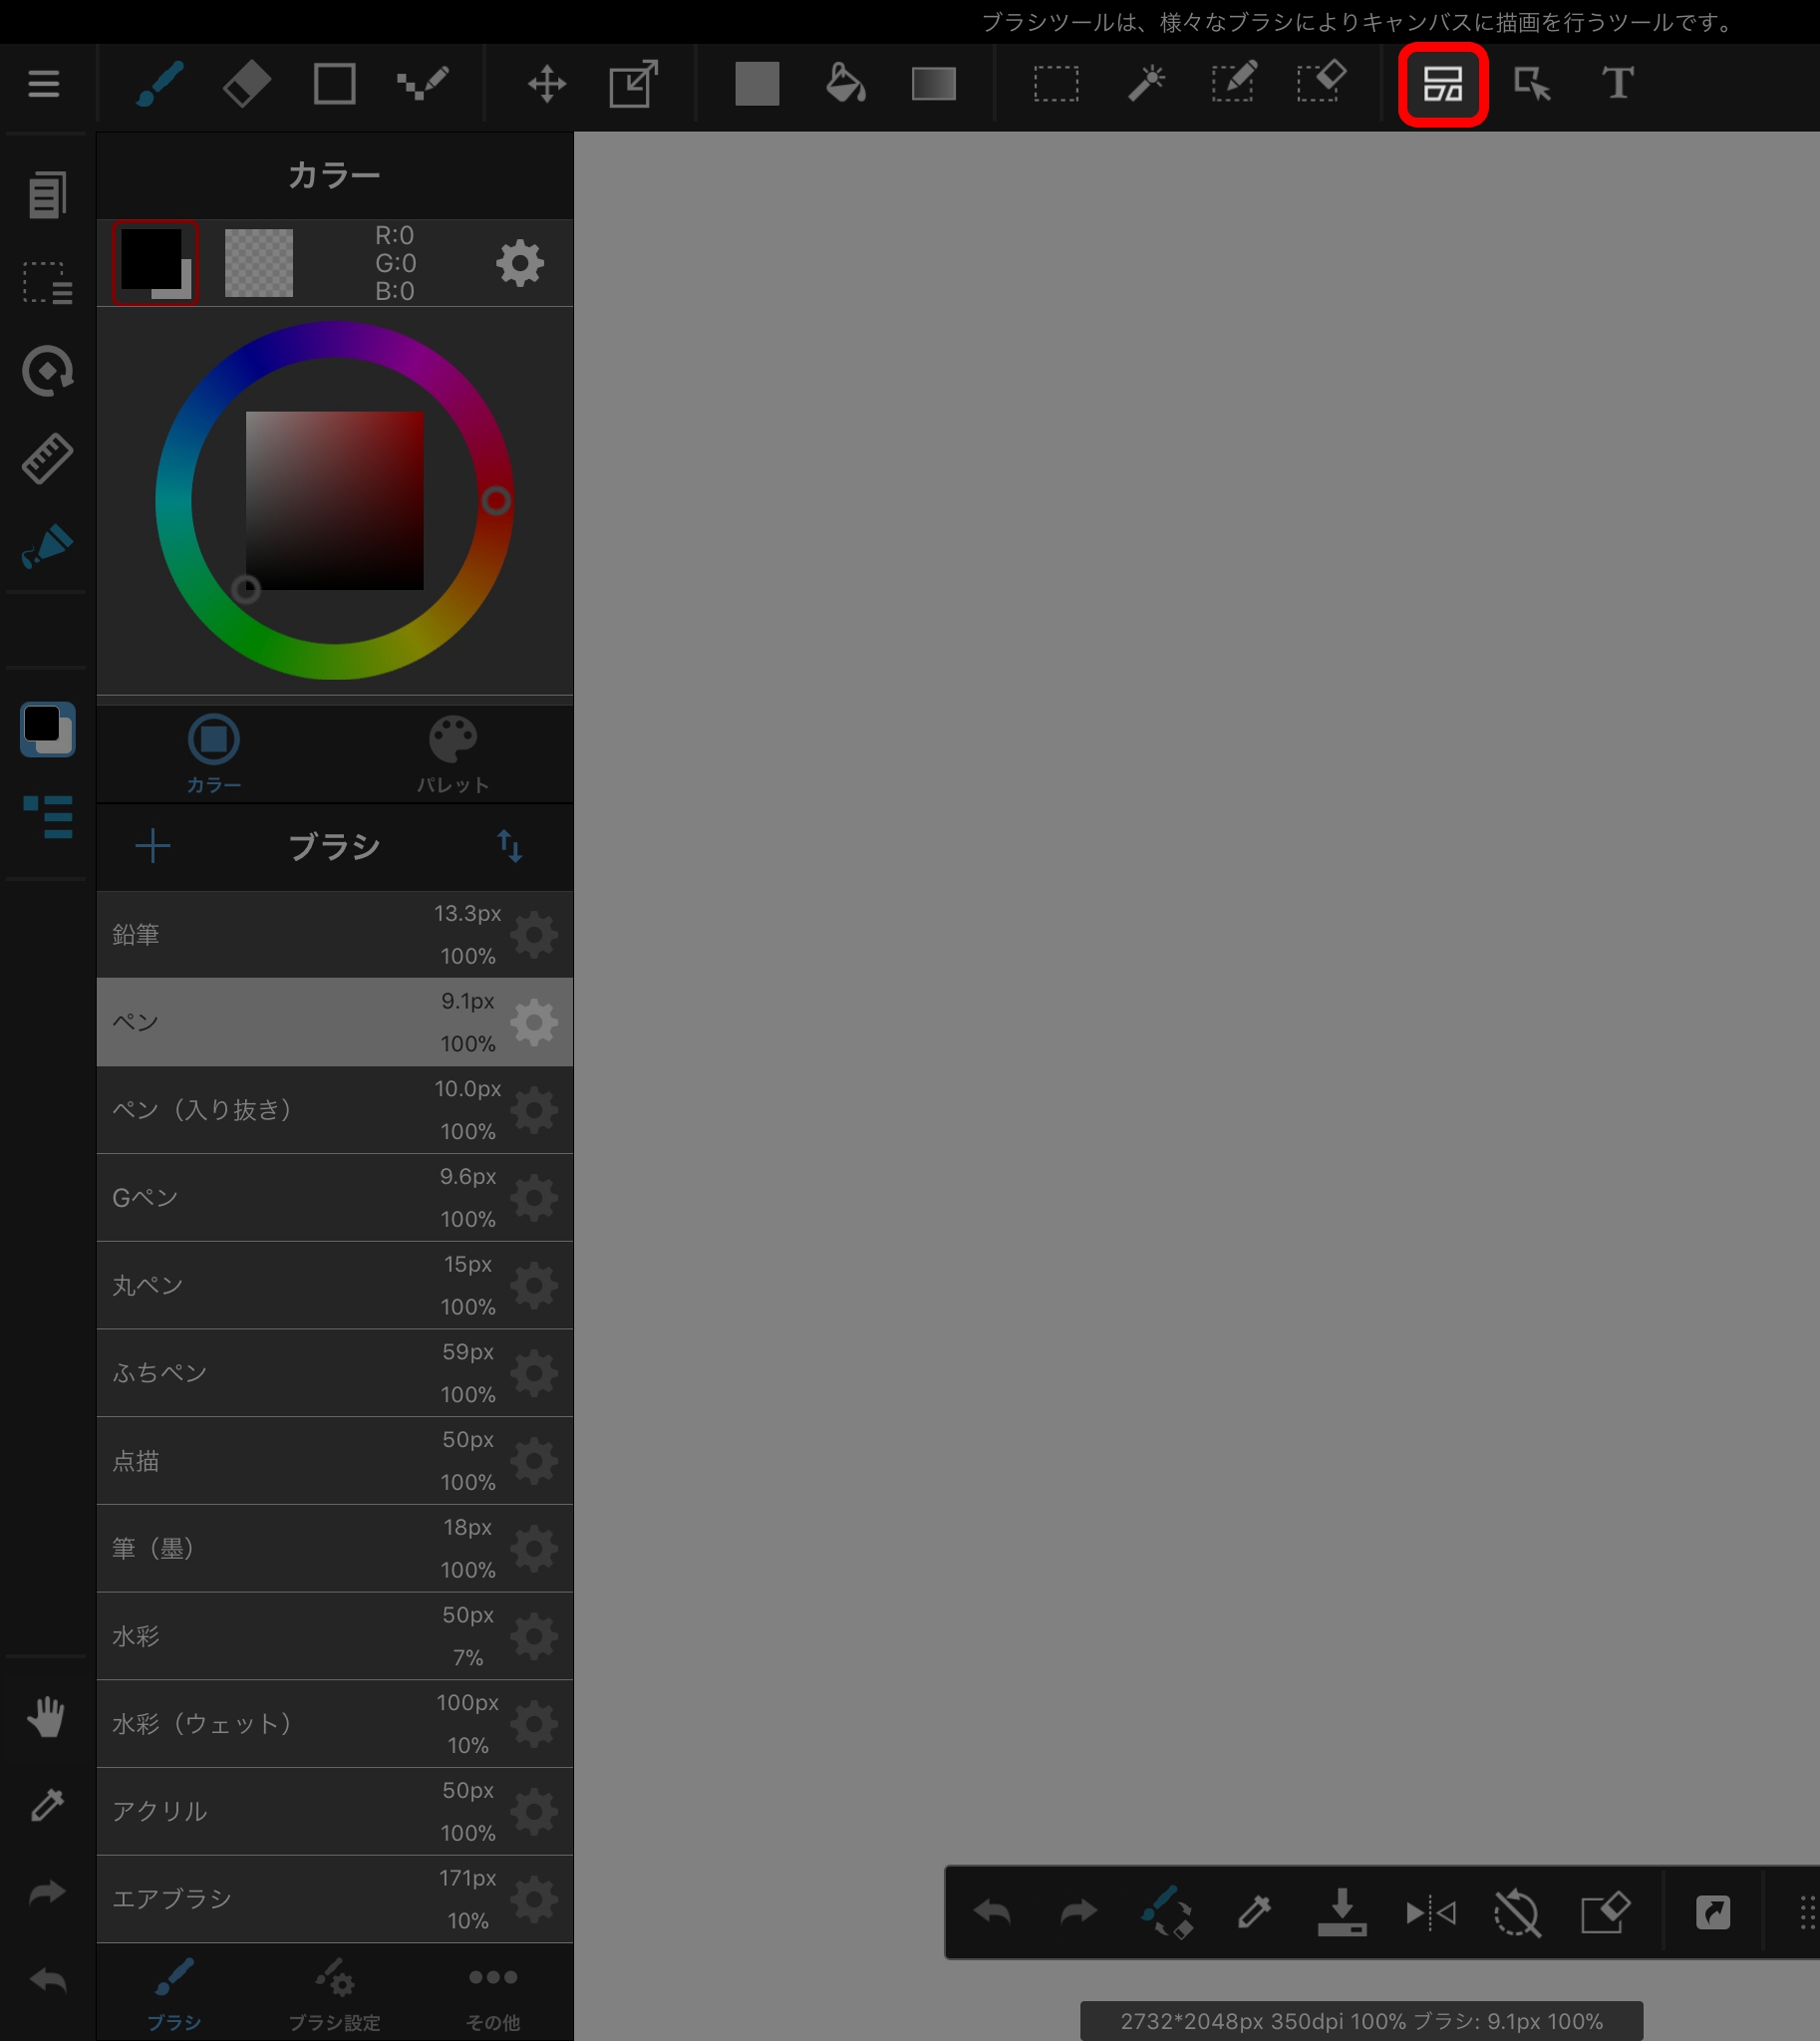The width and height of the screenshot is (1820, 2041).
Task: Click the brush sort arrows
Action: point(510,846)
